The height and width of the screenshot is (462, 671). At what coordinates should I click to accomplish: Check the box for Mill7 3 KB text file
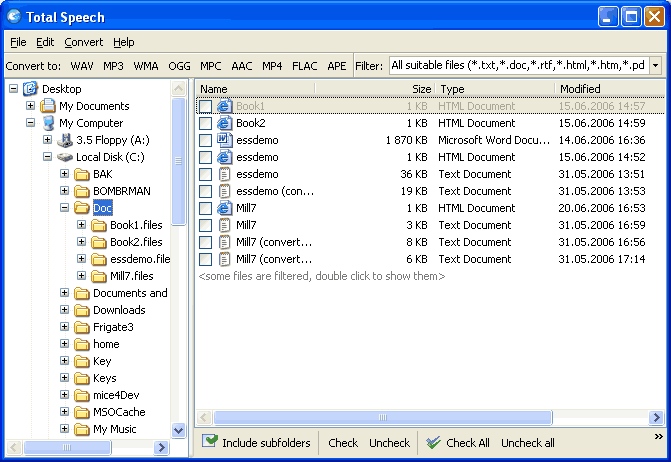tap(205, 225)
